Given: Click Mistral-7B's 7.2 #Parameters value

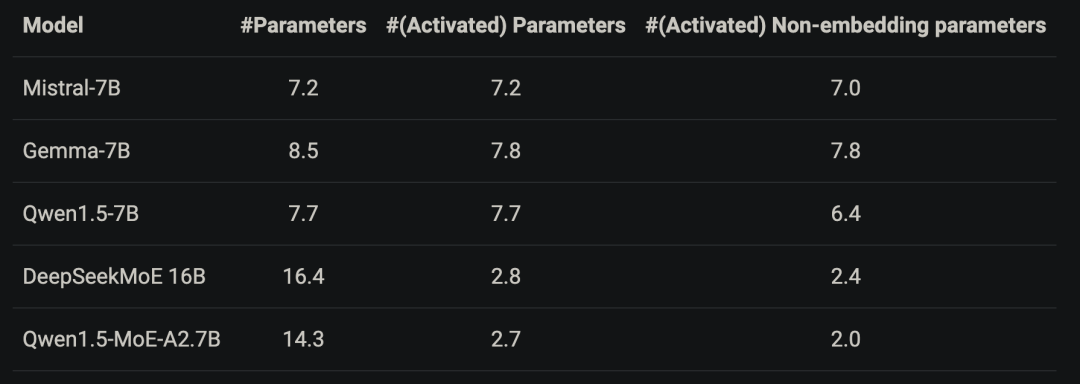Looking at the screenshot, I should (x=303, y=88).
